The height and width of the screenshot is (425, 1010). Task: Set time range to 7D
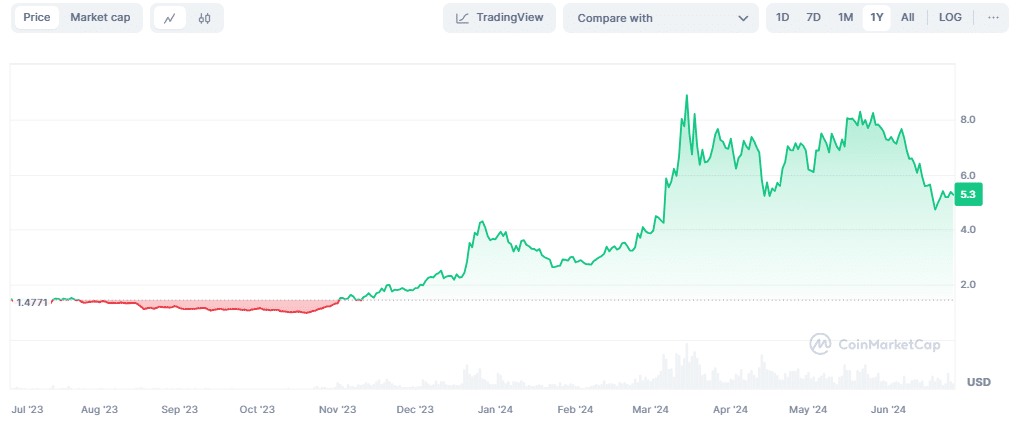[x=813, y=18]
